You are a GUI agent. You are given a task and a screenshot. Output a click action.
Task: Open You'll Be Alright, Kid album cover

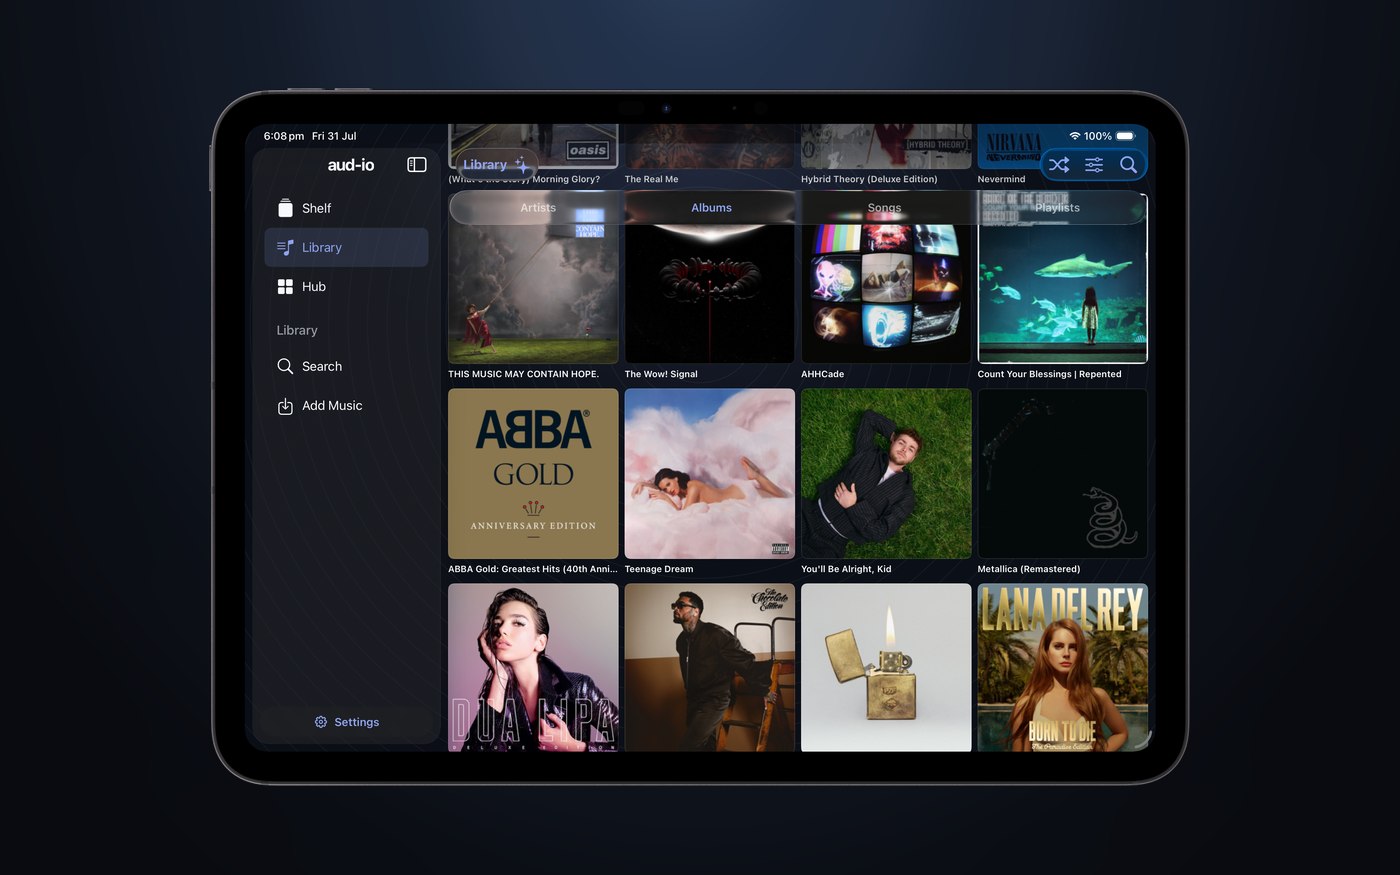pyautogui.click(x=886, y=474)
